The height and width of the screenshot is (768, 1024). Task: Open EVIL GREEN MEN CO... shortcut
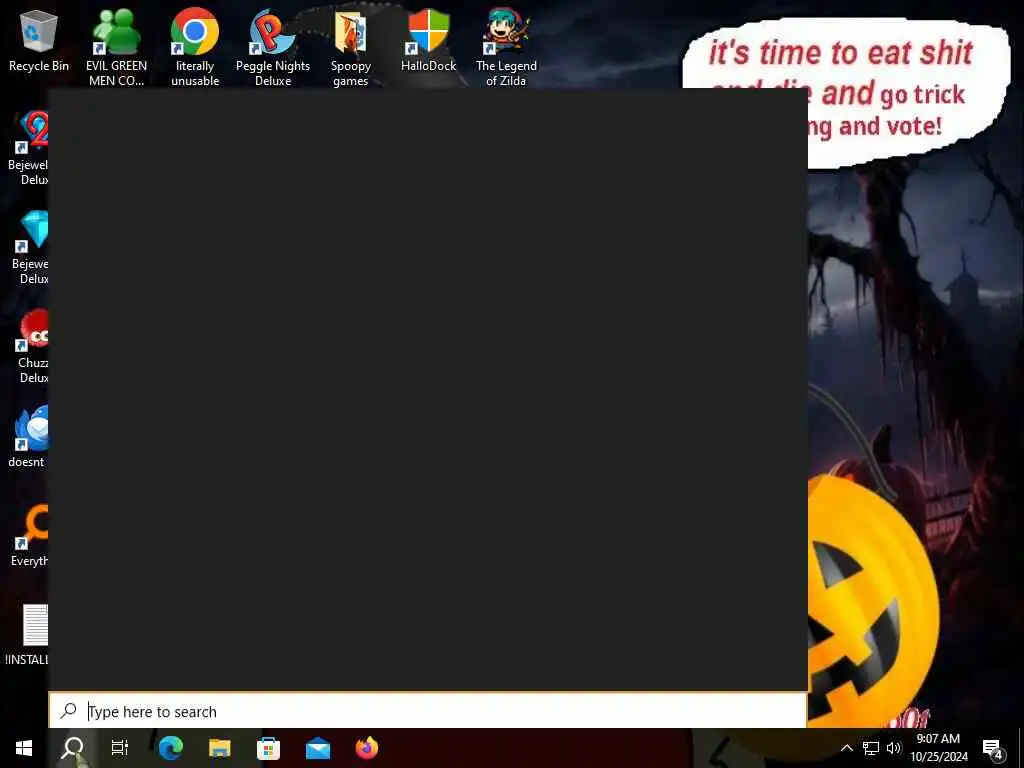coord(116,47)
